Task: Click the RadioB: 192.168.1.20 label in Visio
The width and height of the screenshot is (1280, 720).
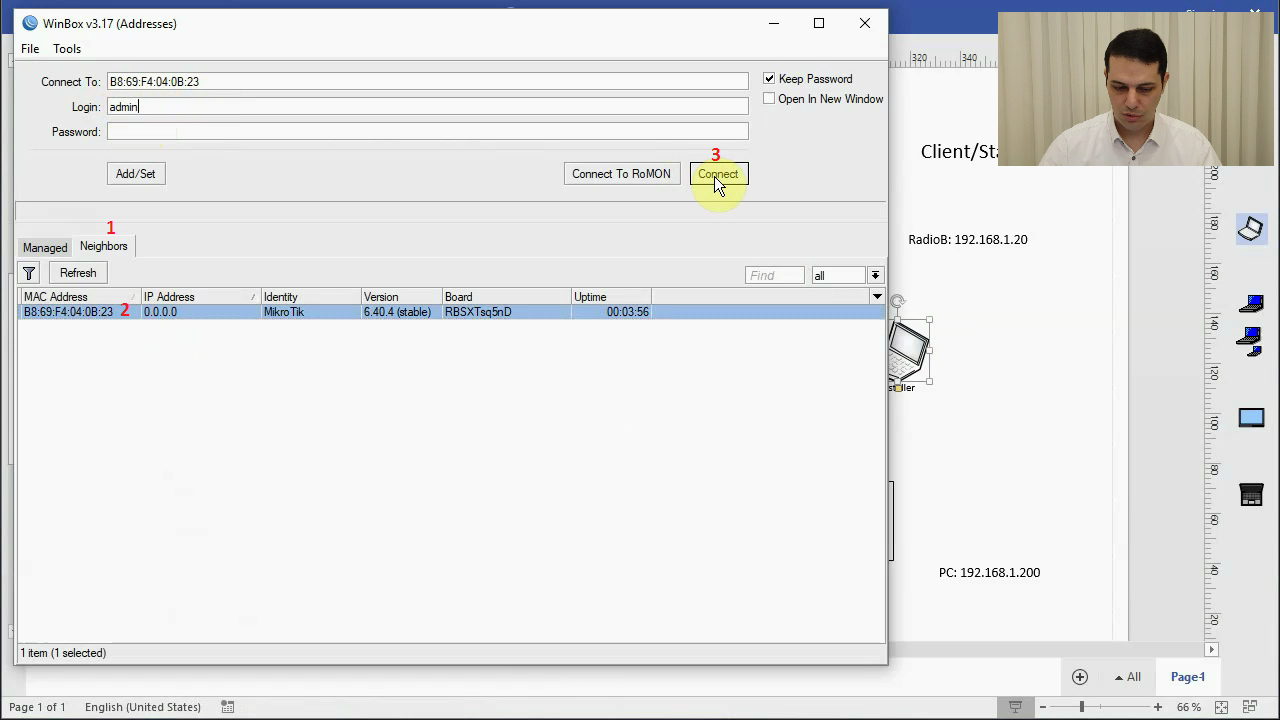Action: (x=967, y=240)
